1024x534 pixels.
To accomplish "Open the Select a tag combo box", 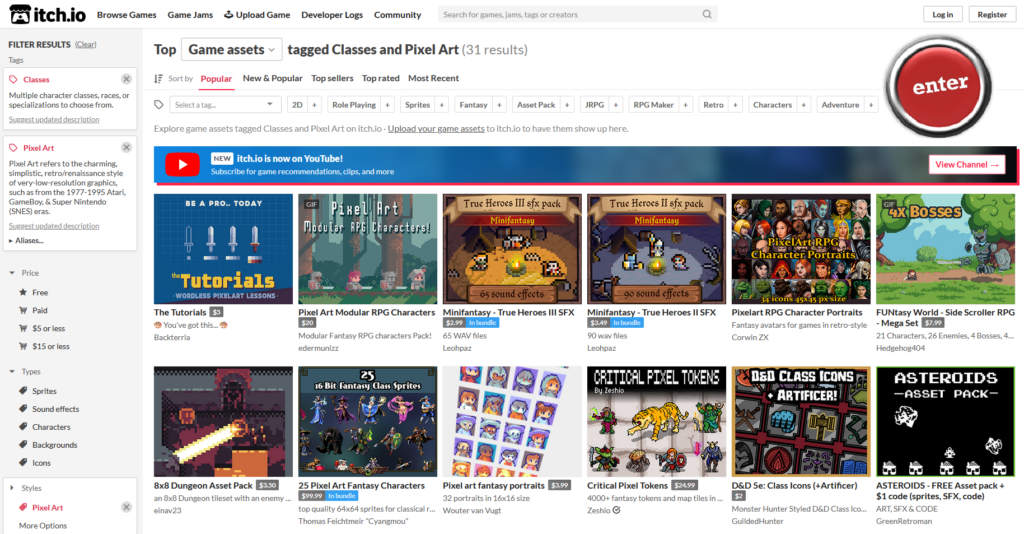I will point(225,104).
